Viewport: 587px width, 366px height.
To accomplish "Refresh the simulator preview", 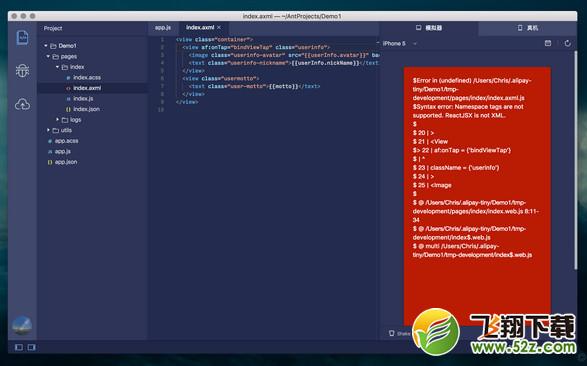I will tap(568, 43).
